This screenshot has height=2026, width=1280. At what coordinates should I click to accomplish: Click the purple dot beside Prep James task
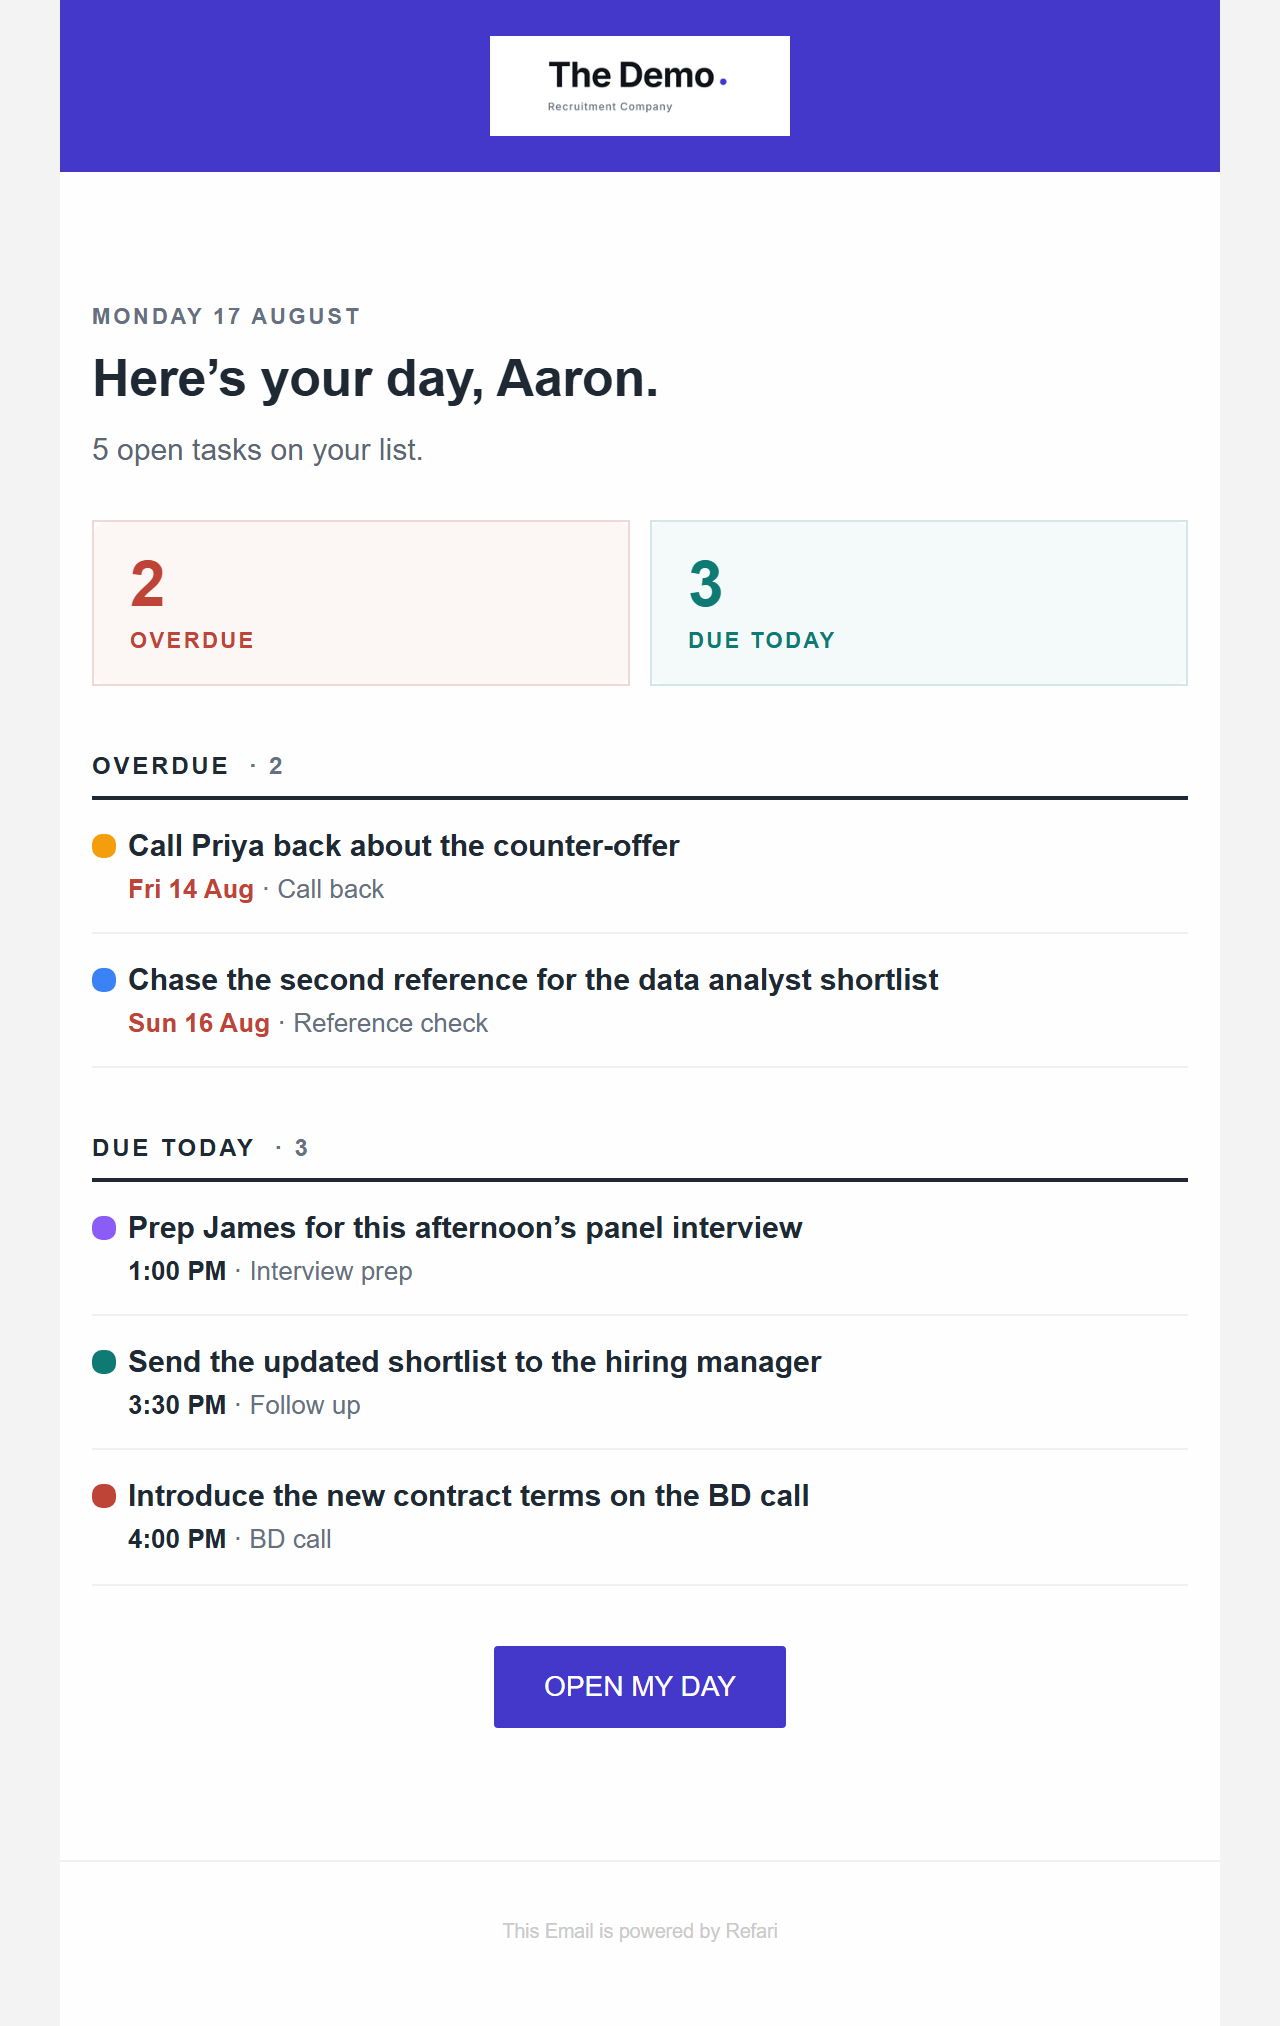click(x=104, y=1228)
